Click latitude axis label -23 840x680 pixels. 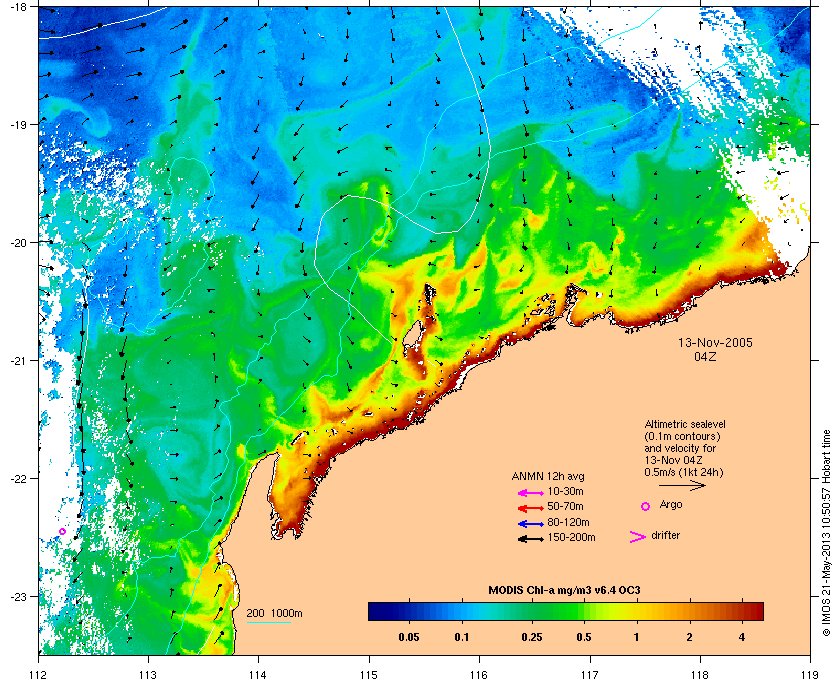[19, 596]
